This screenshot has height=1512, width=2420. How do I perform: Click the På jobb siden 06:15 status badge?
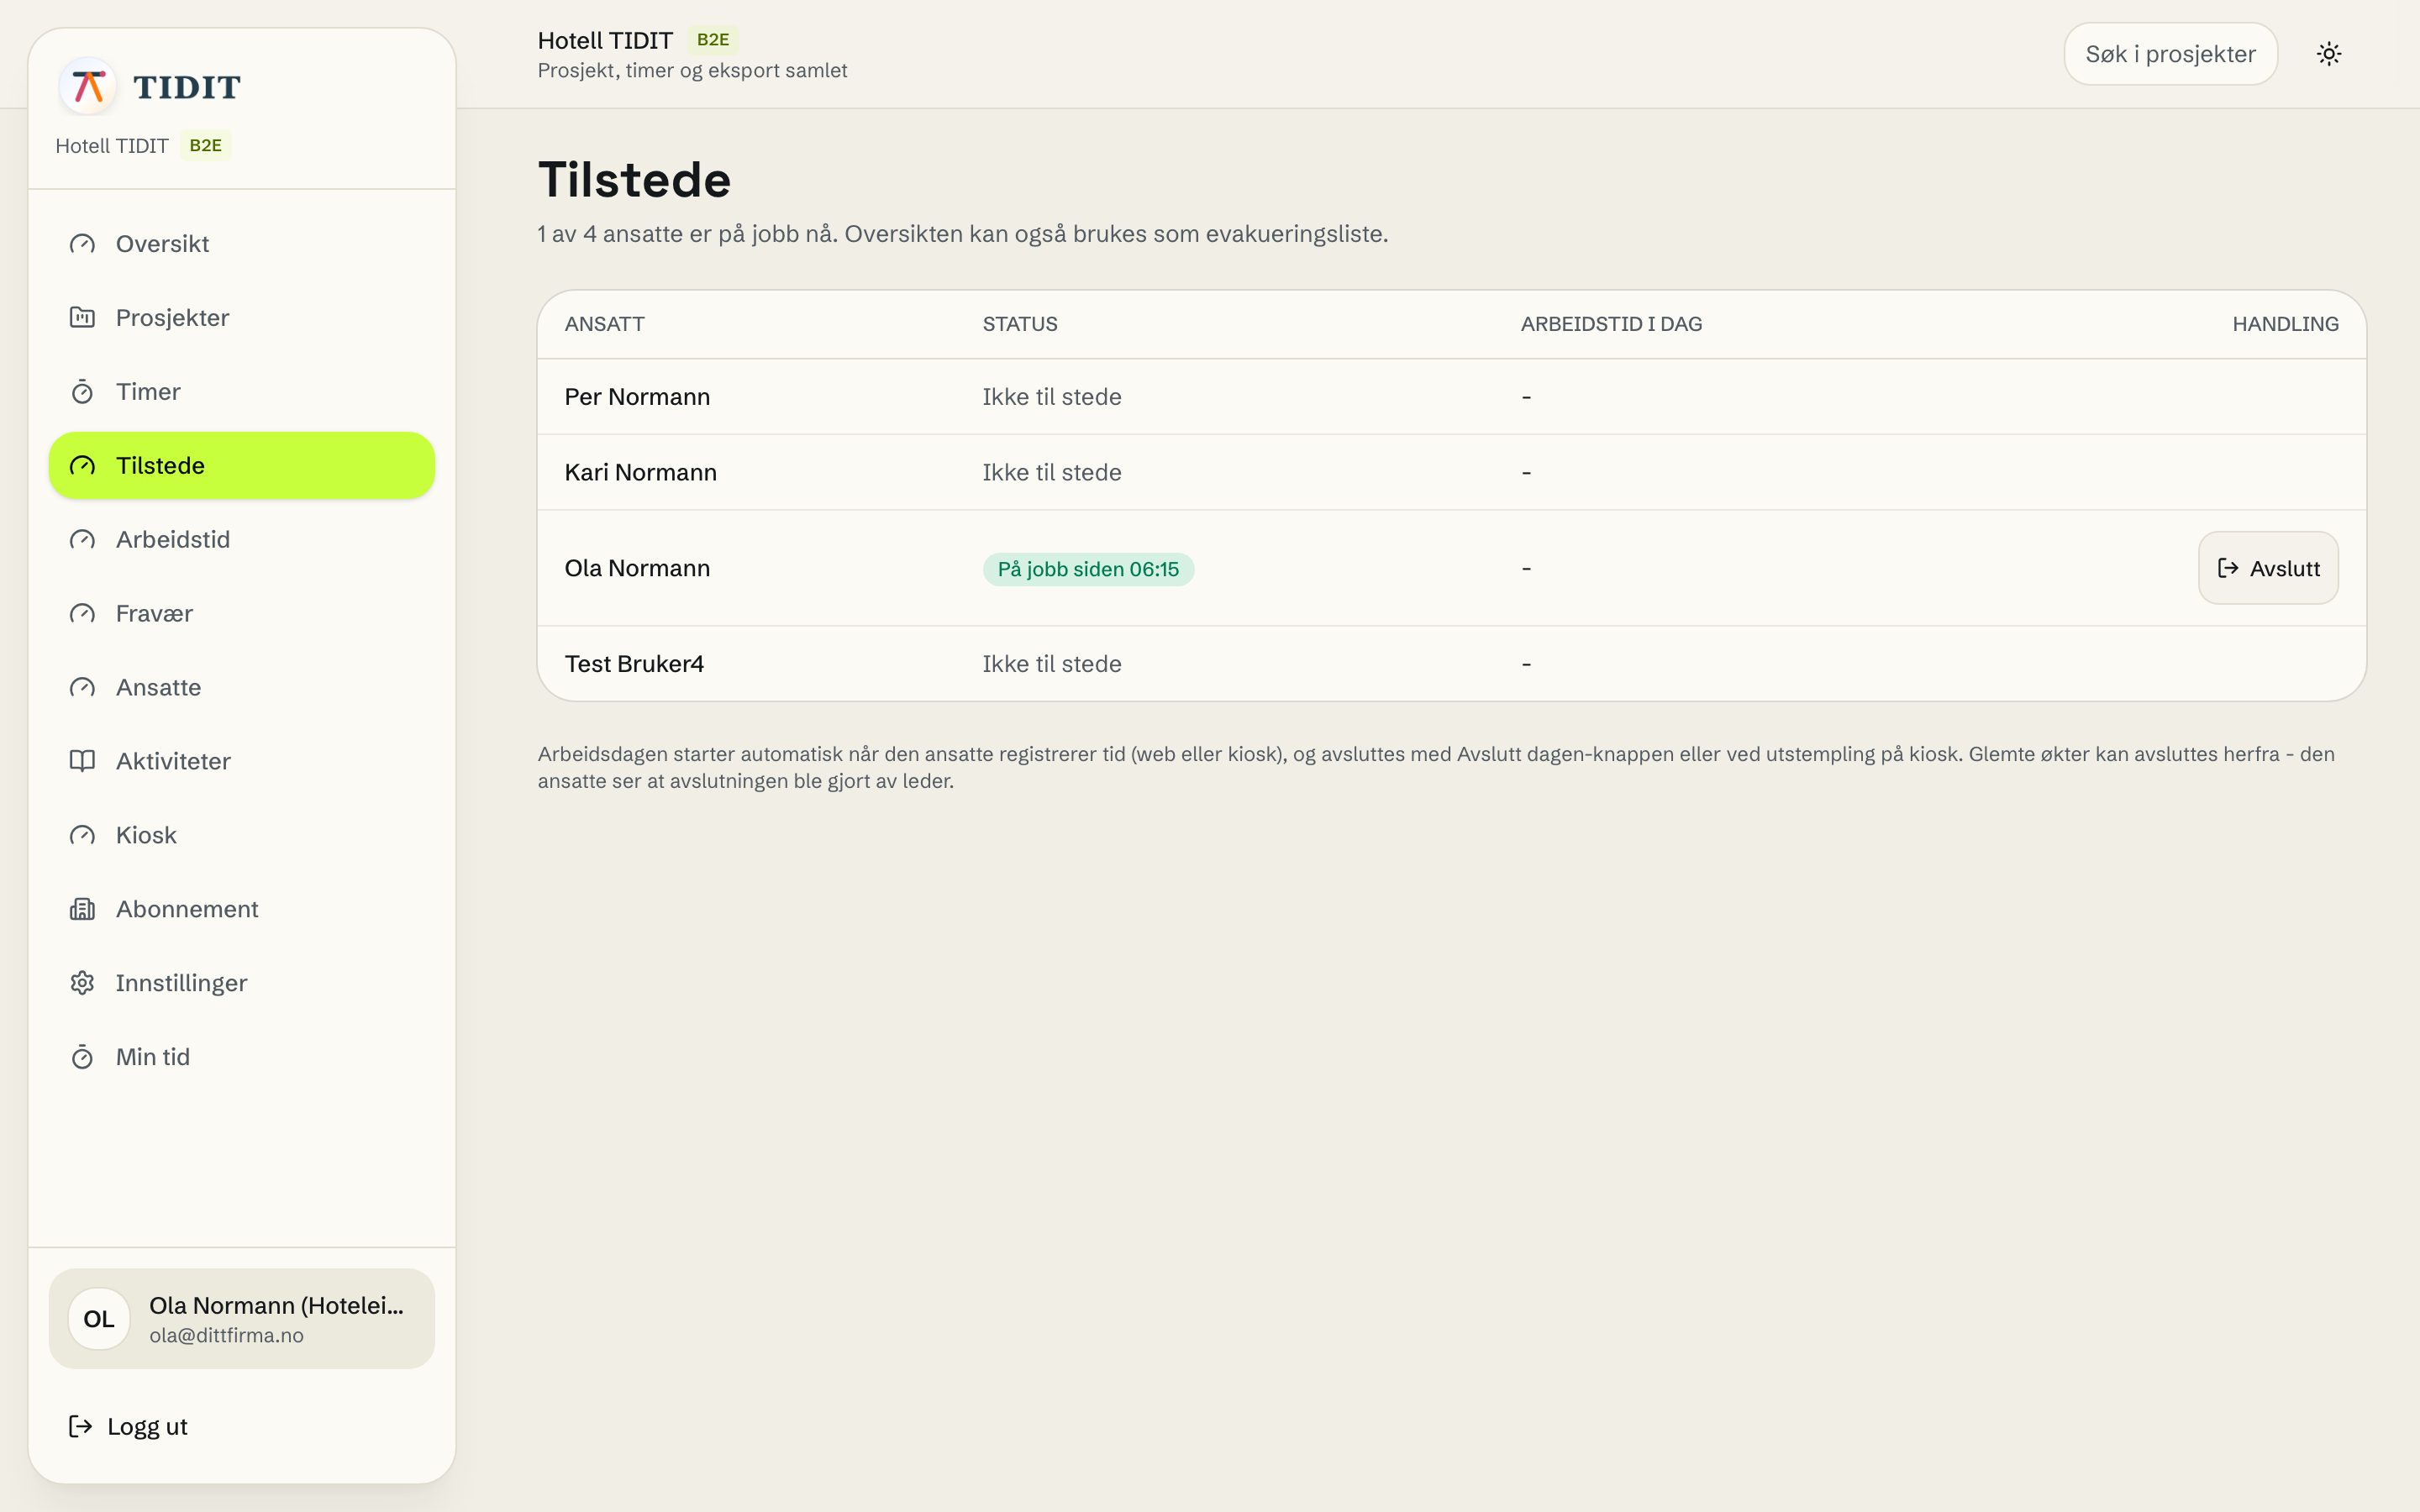(1088, 569)
